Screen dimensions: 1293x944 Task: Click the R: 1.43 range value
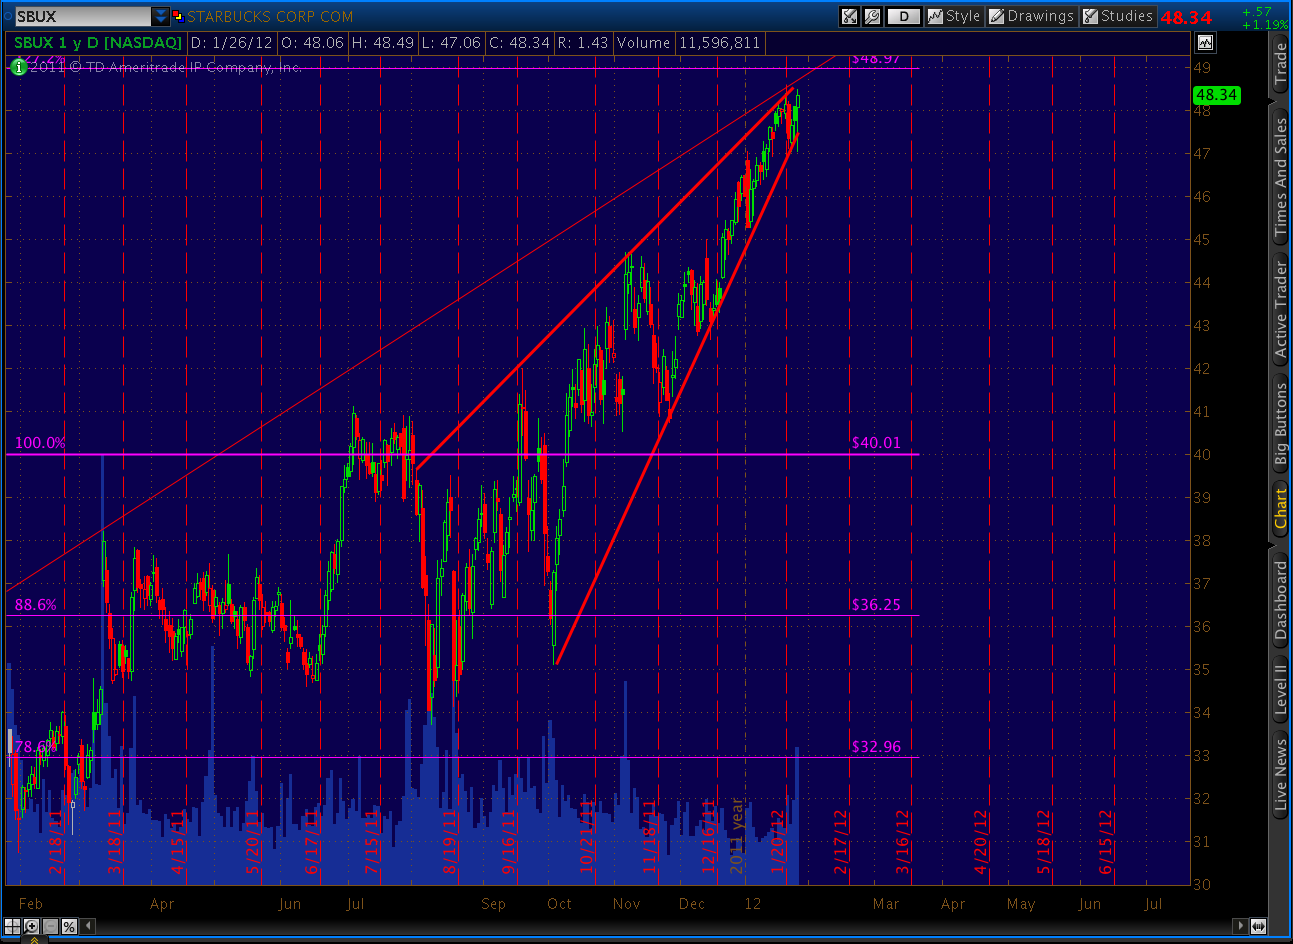[x=583, y=42]
